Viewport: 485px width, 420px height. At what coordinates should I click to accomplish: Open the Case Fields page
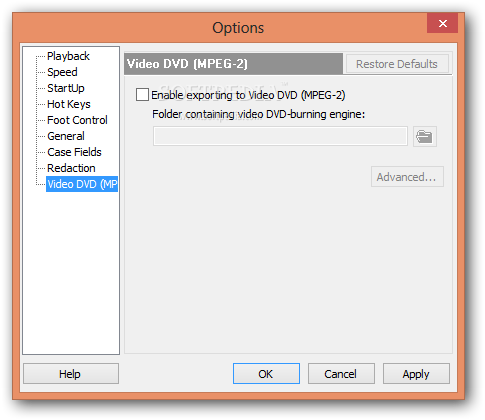(x=74, y=152)
